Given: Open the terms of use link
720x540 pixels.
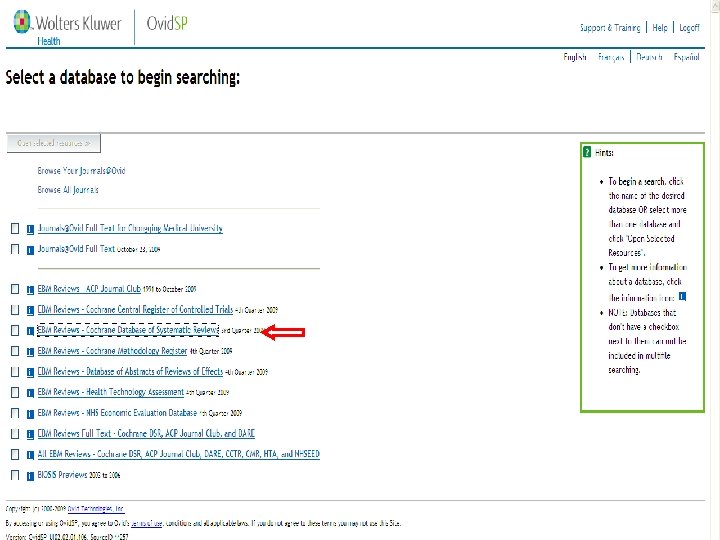Looking at the screenshot, I should click(146, 523).
